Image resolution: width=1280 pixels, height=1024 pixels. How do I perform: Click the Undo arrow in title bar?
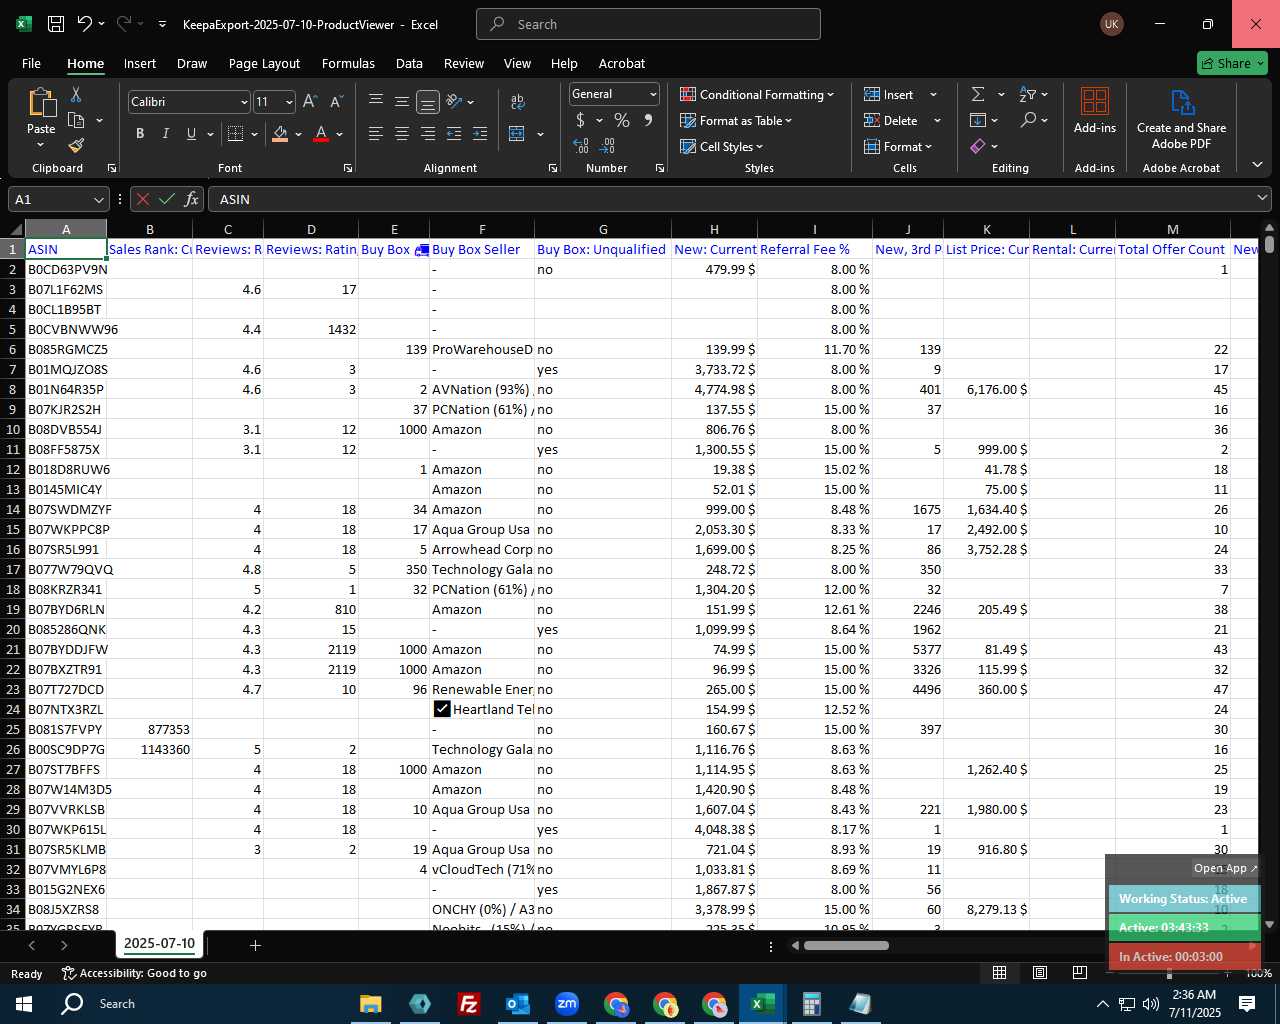[85, 24]
